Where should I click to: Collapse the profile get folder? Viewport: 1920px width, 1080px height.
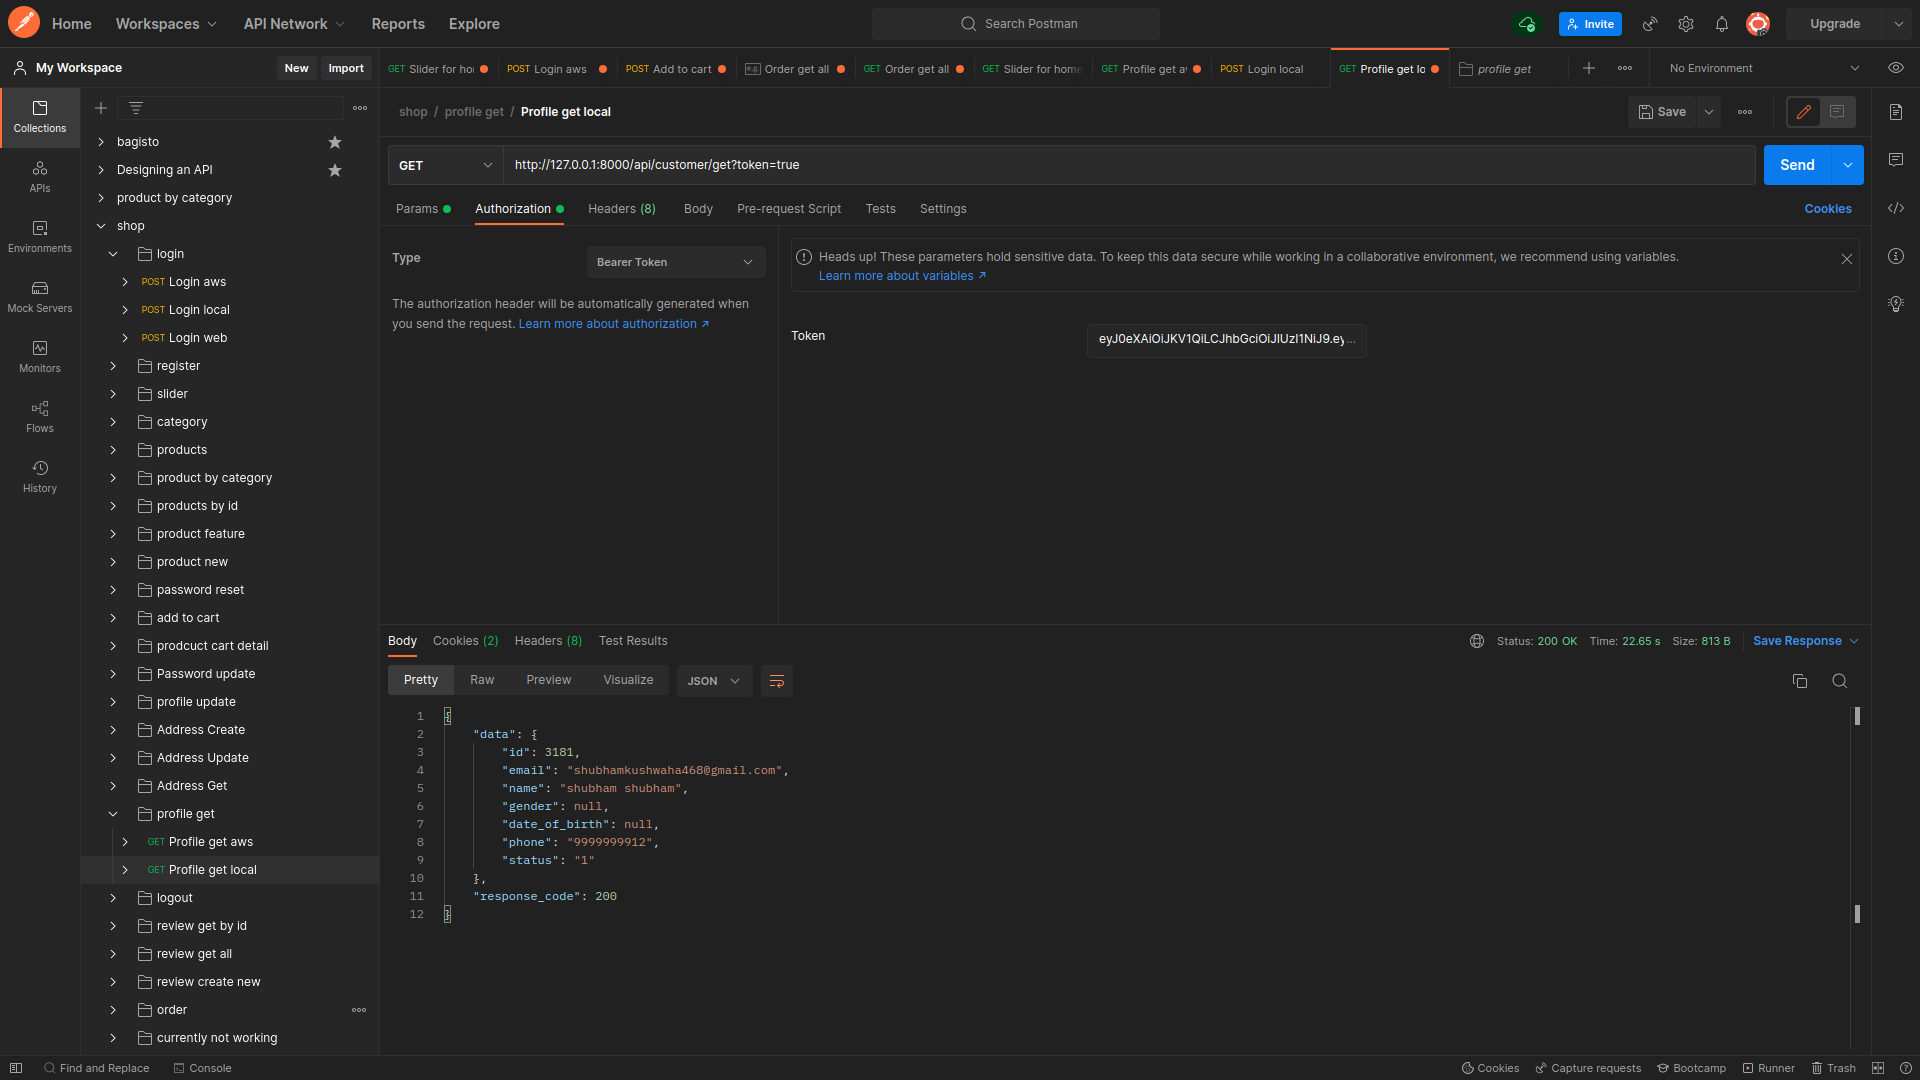pos(113,814)
